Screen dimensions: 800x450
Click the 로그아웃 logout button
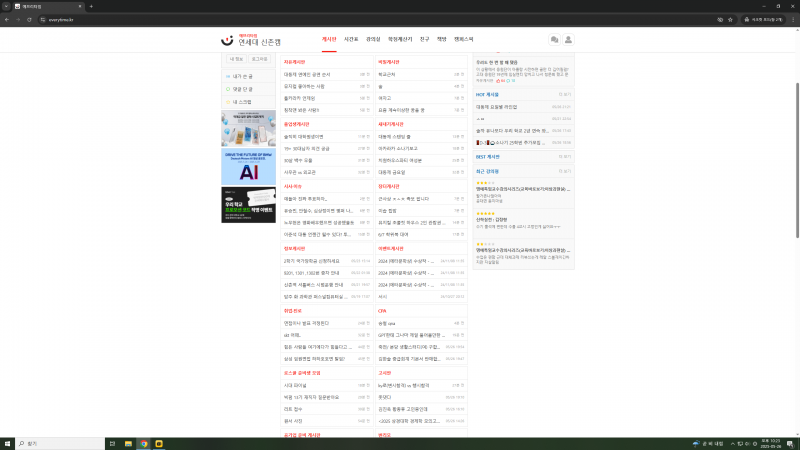pos(259,59)
